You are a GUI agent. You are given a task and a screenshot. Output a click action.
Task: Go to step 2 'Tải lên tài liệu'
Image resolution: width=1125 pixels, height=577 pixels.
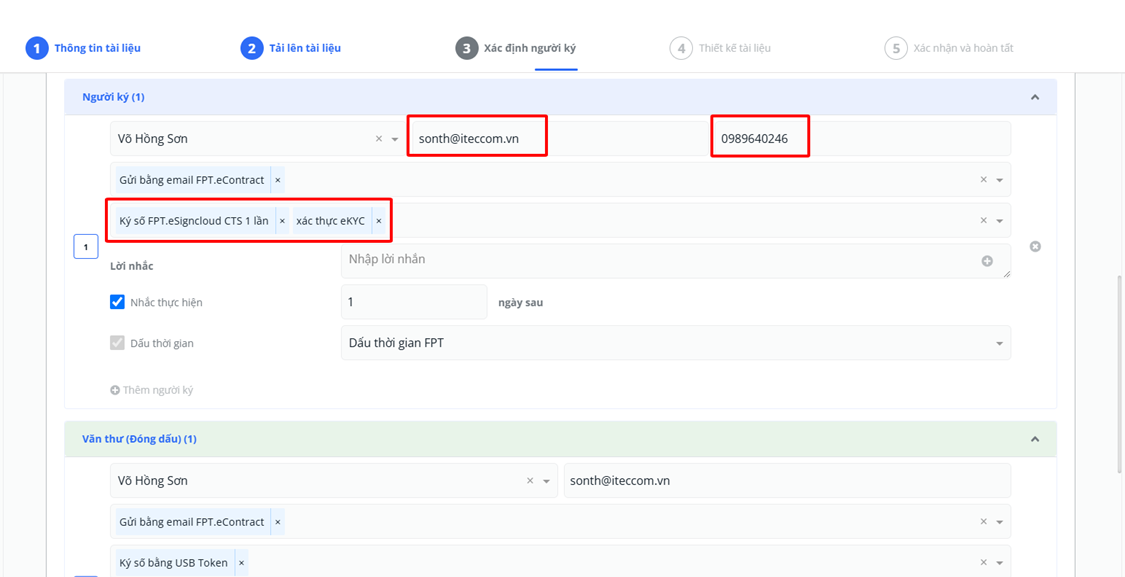291,48
